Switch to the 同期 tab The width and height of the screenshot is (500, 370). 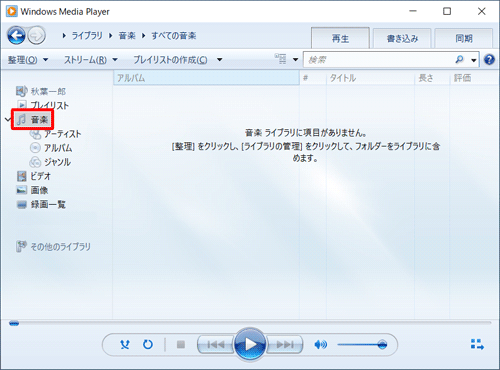[x=464, y=39]
